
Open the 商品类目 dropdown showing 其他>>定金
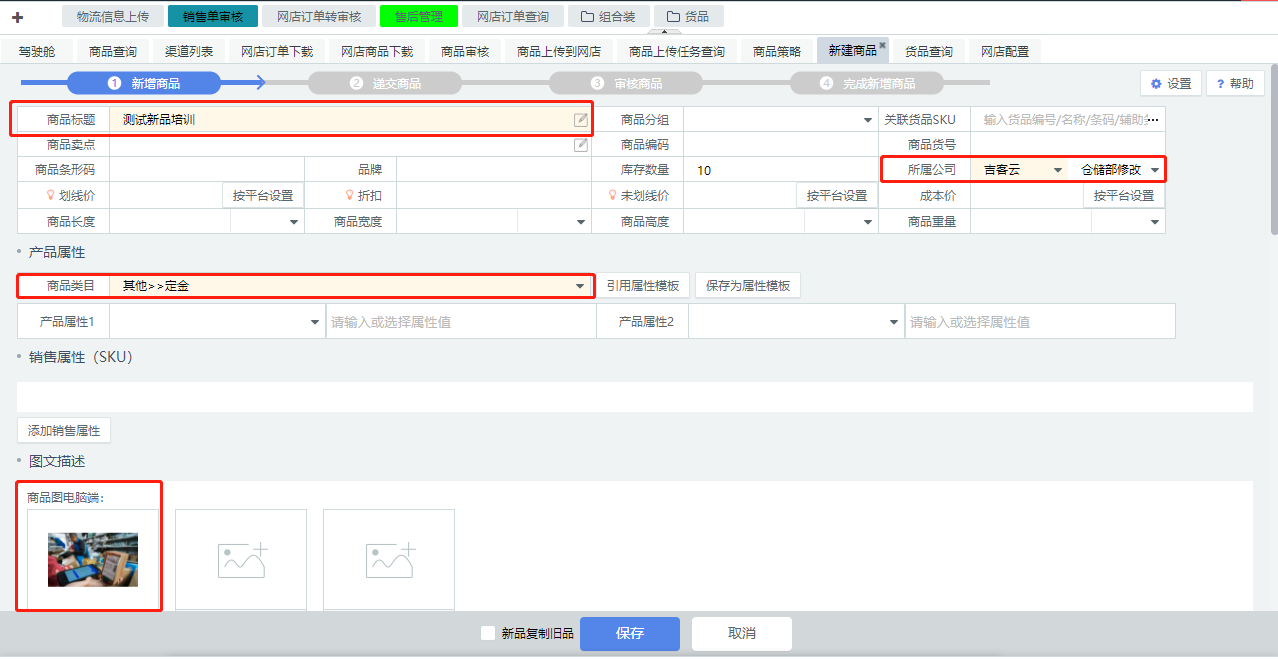pos(579,287)
